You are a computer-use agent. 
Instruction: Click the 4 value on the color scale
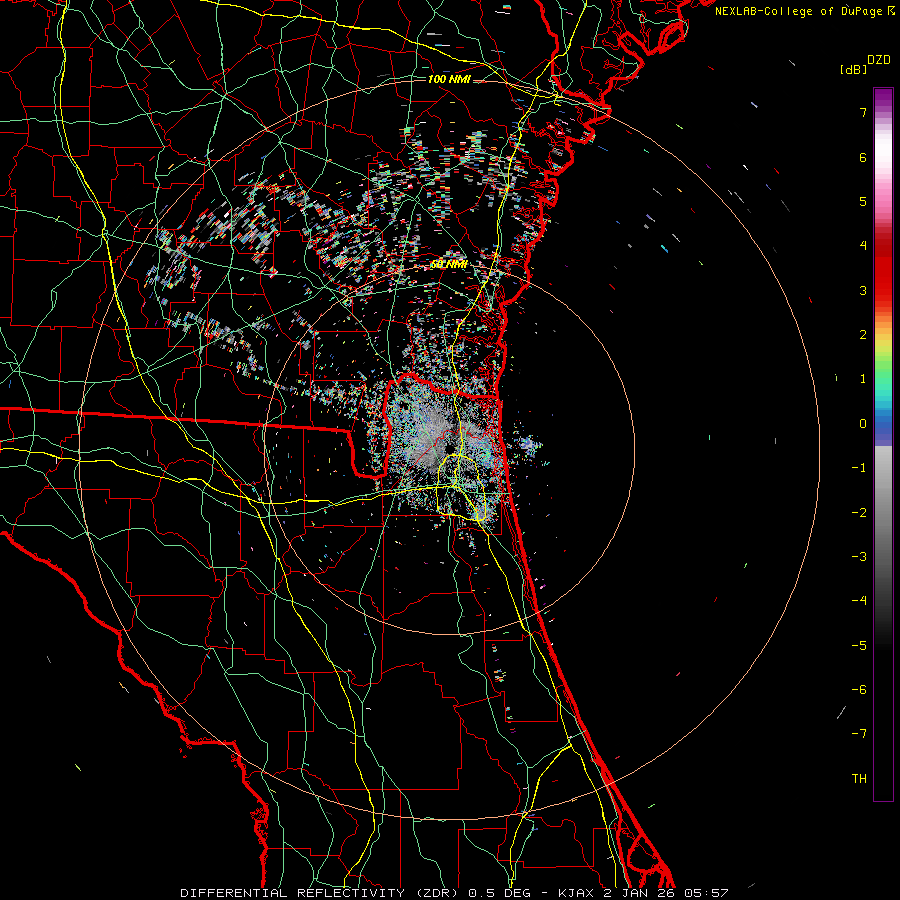coord(863,246)
